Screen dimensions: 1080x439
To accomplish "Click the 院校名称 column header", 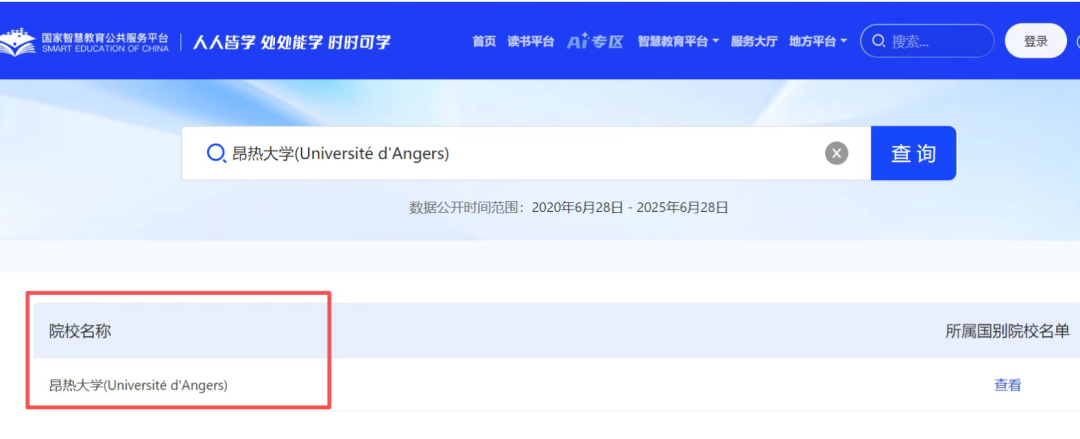I will click(x=80, y=331).
